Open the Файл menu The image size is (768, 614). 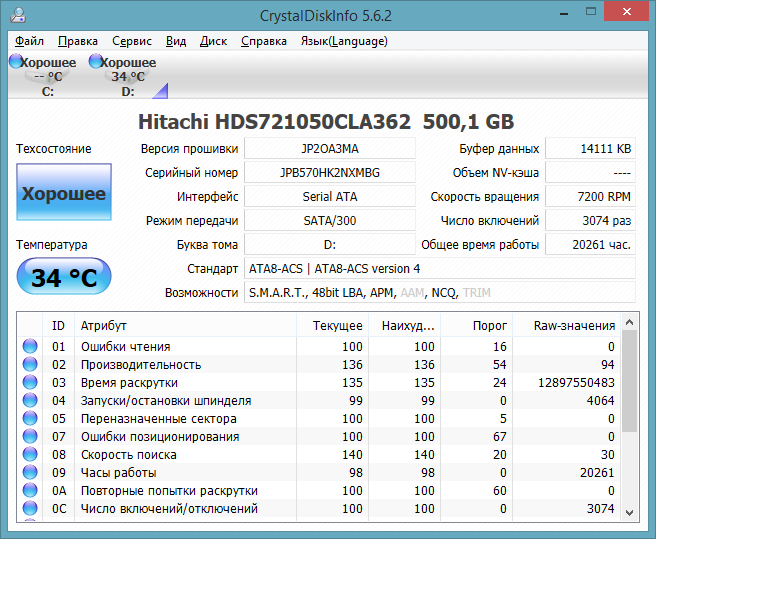pos(29,41)
